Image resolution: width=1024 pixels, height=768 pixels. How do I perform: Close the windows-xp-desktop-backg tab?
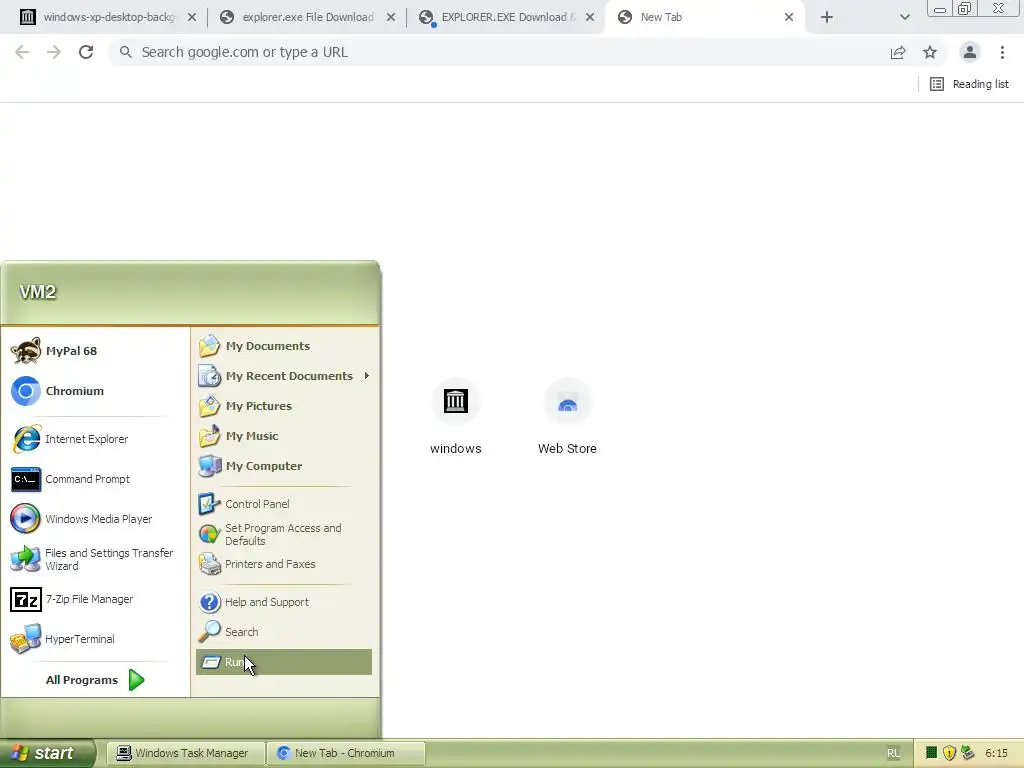click(192, 17)
